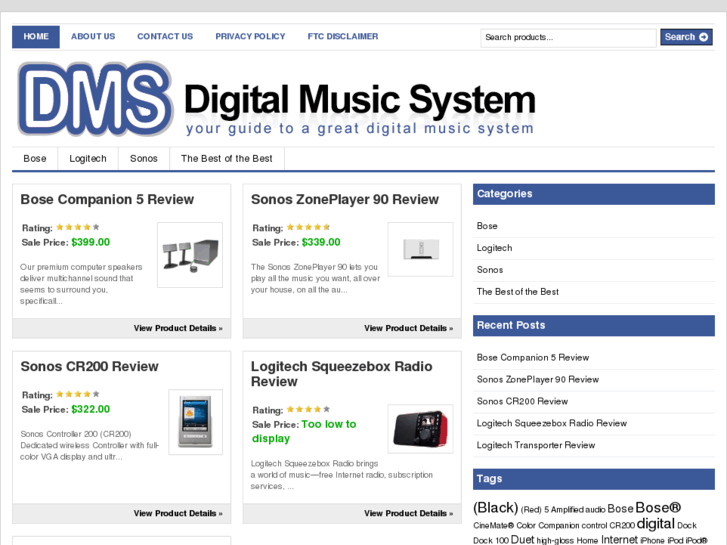Click the Tags sidebar heading

594,479
